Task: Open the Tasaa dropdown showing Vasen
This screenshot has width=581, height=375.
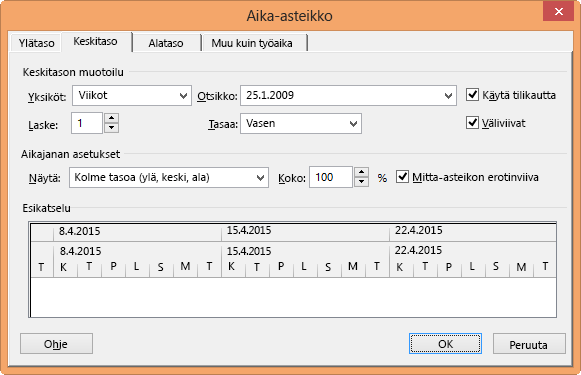Action: (x=301, y=123)
